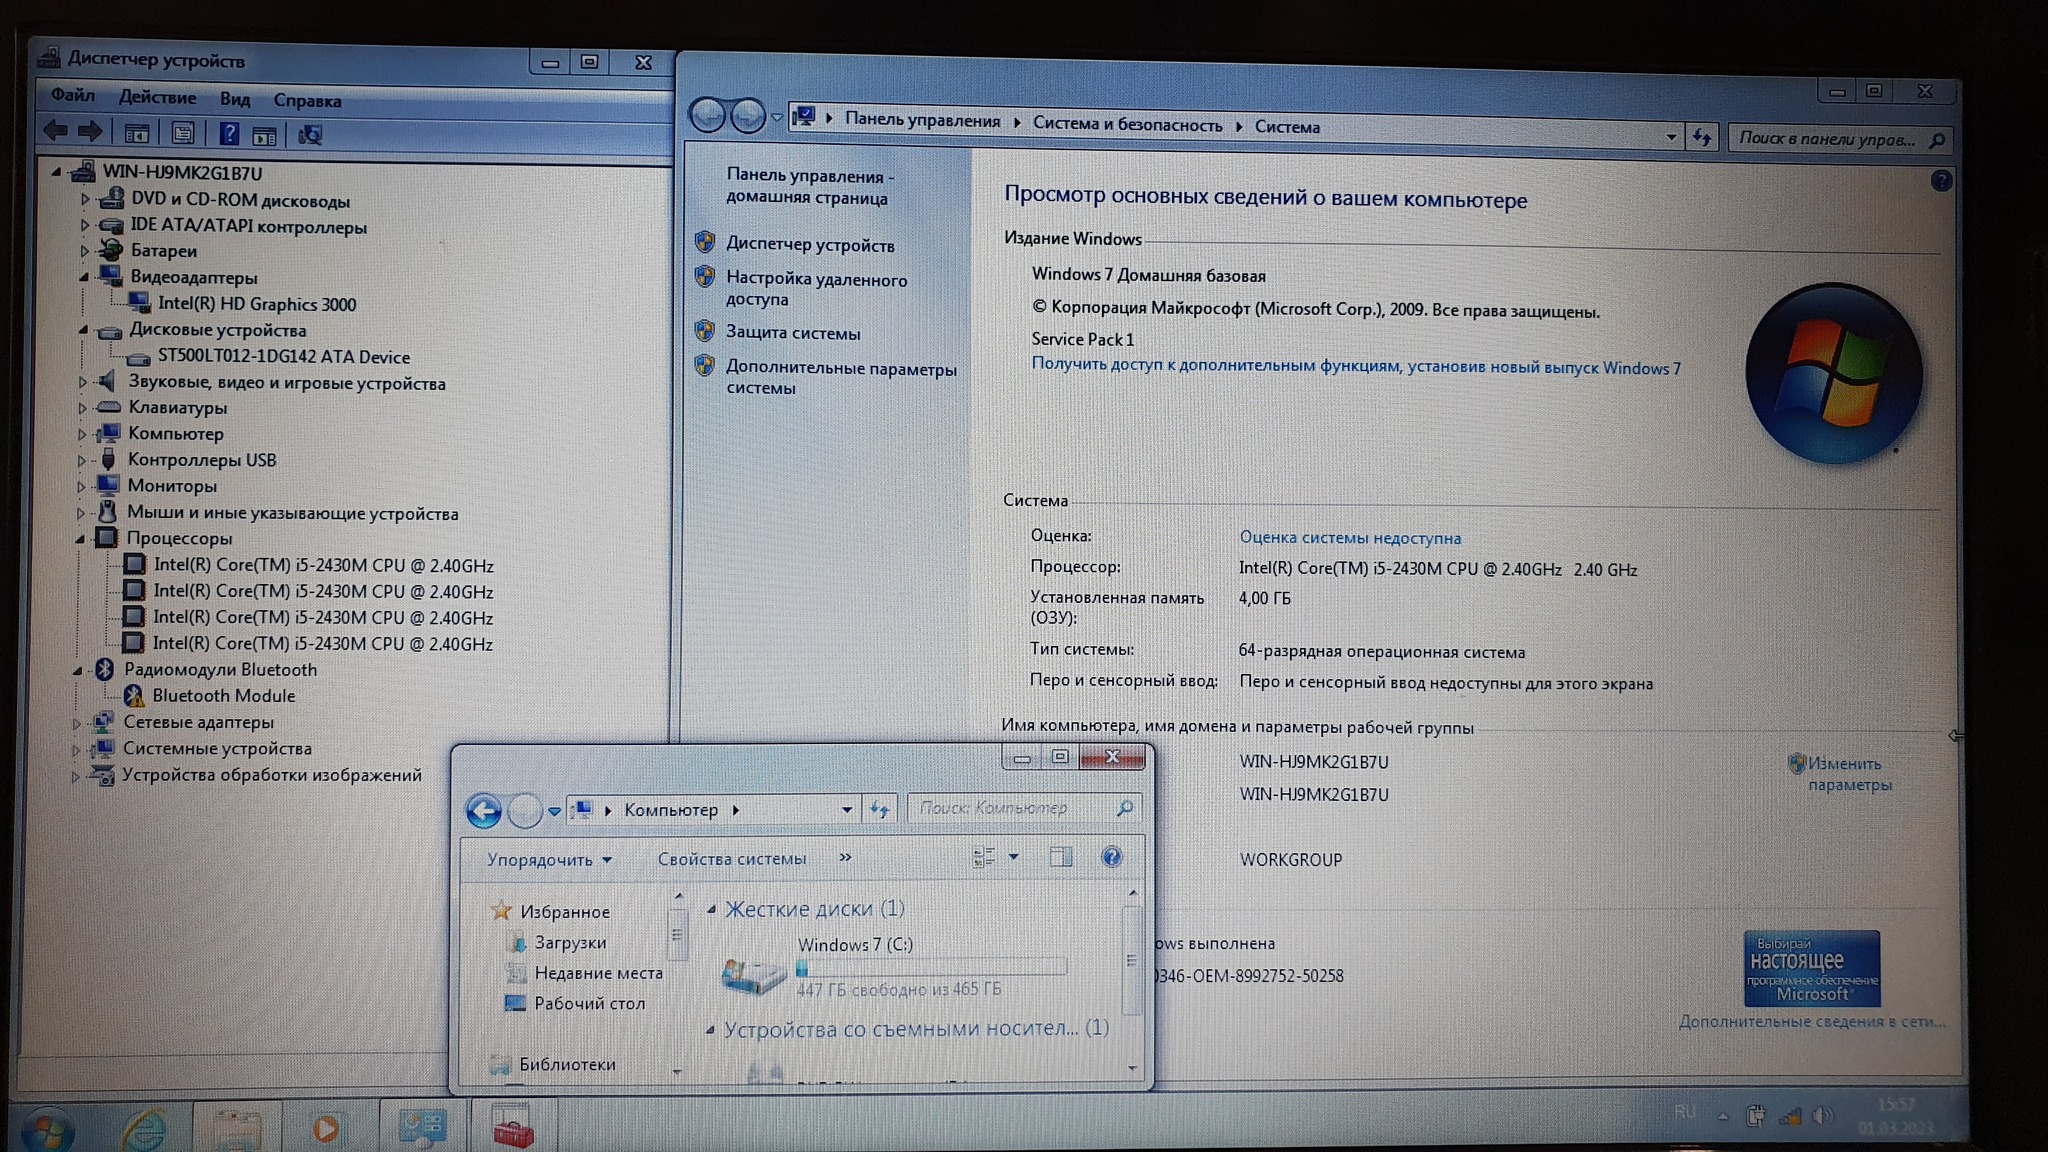Click the Explorer help icon
Image resolution: width=2048 pixels, height=1152 pixels.
(x=1111, y=857)
